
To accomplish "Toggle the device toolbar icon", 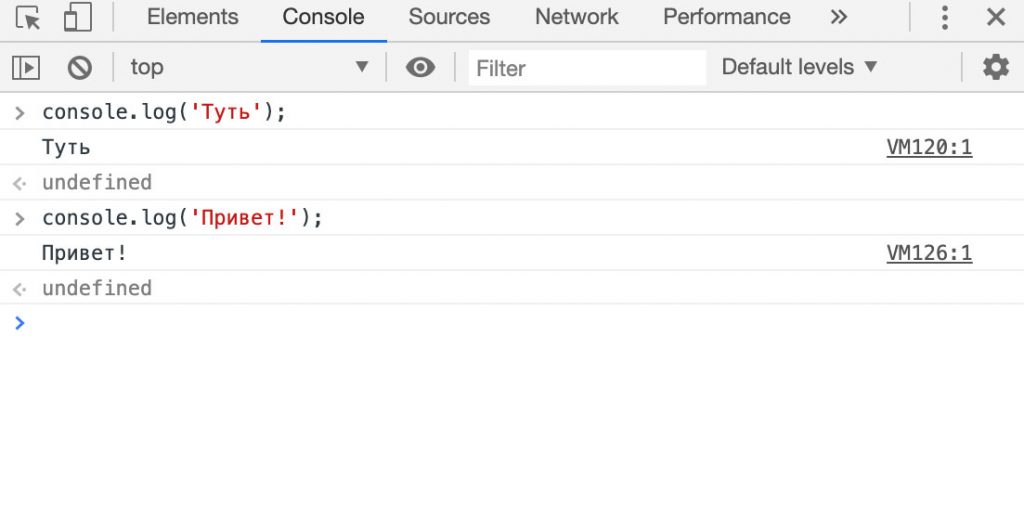I will tap(77, 18).
